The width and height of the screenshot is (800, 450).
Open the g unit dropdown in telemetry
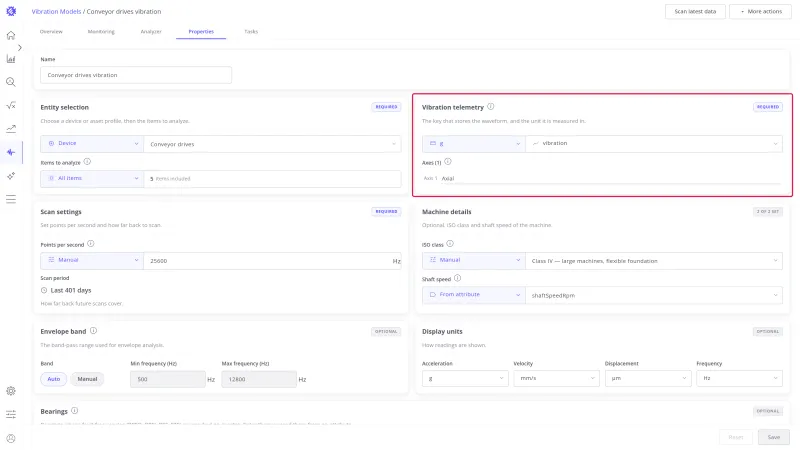pyautogui.click(x=473, y=143)
